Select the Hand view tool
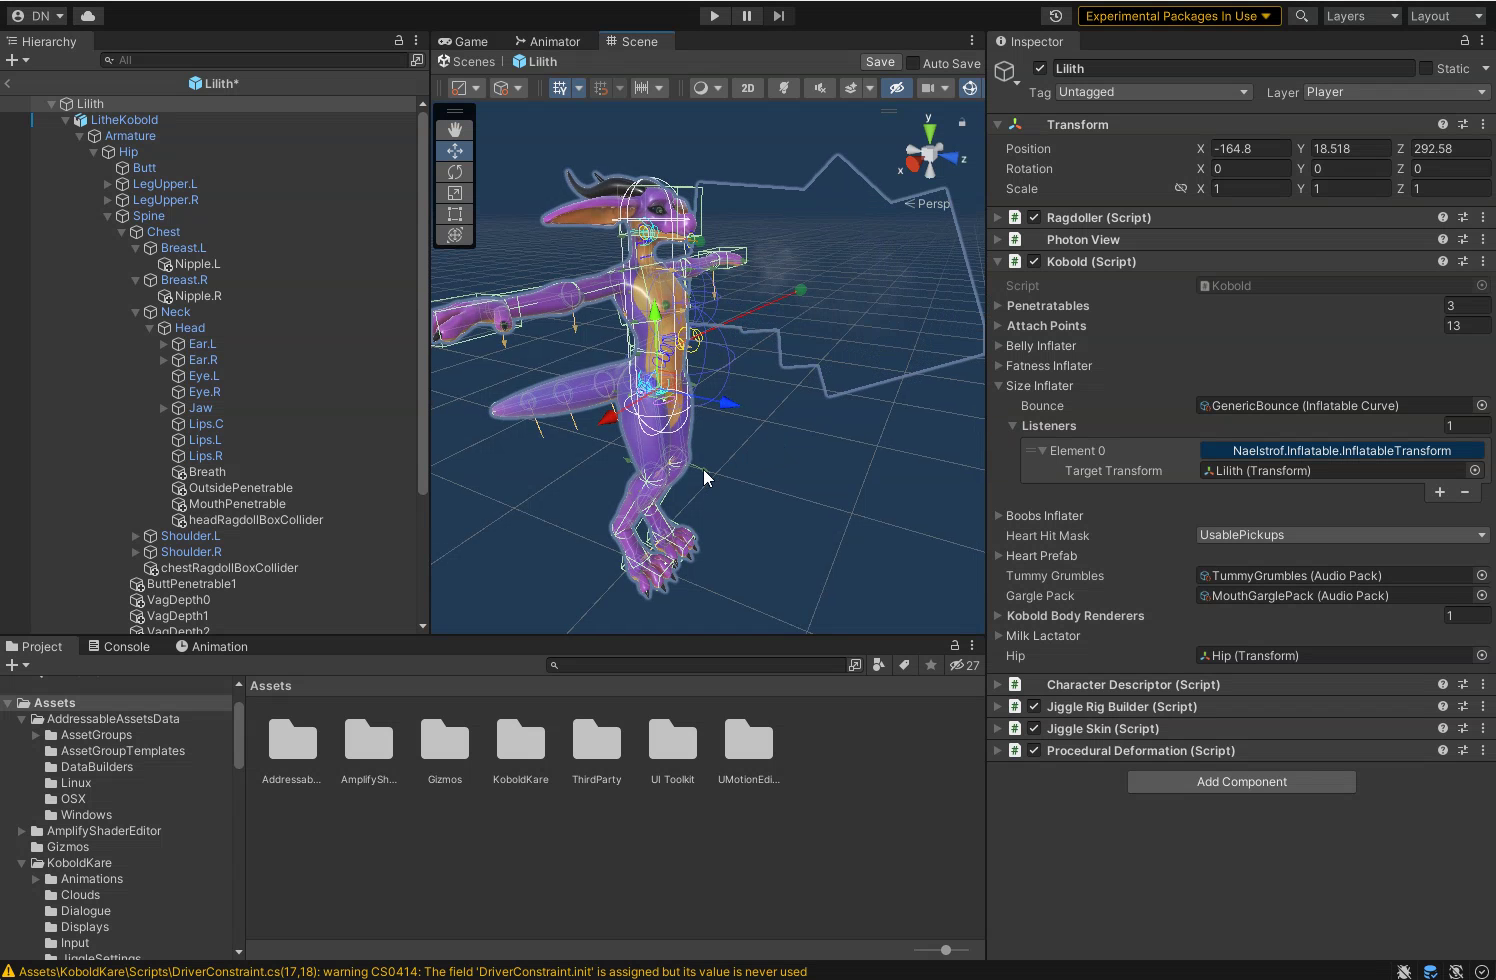1496x980 pixels. (455, 129)
